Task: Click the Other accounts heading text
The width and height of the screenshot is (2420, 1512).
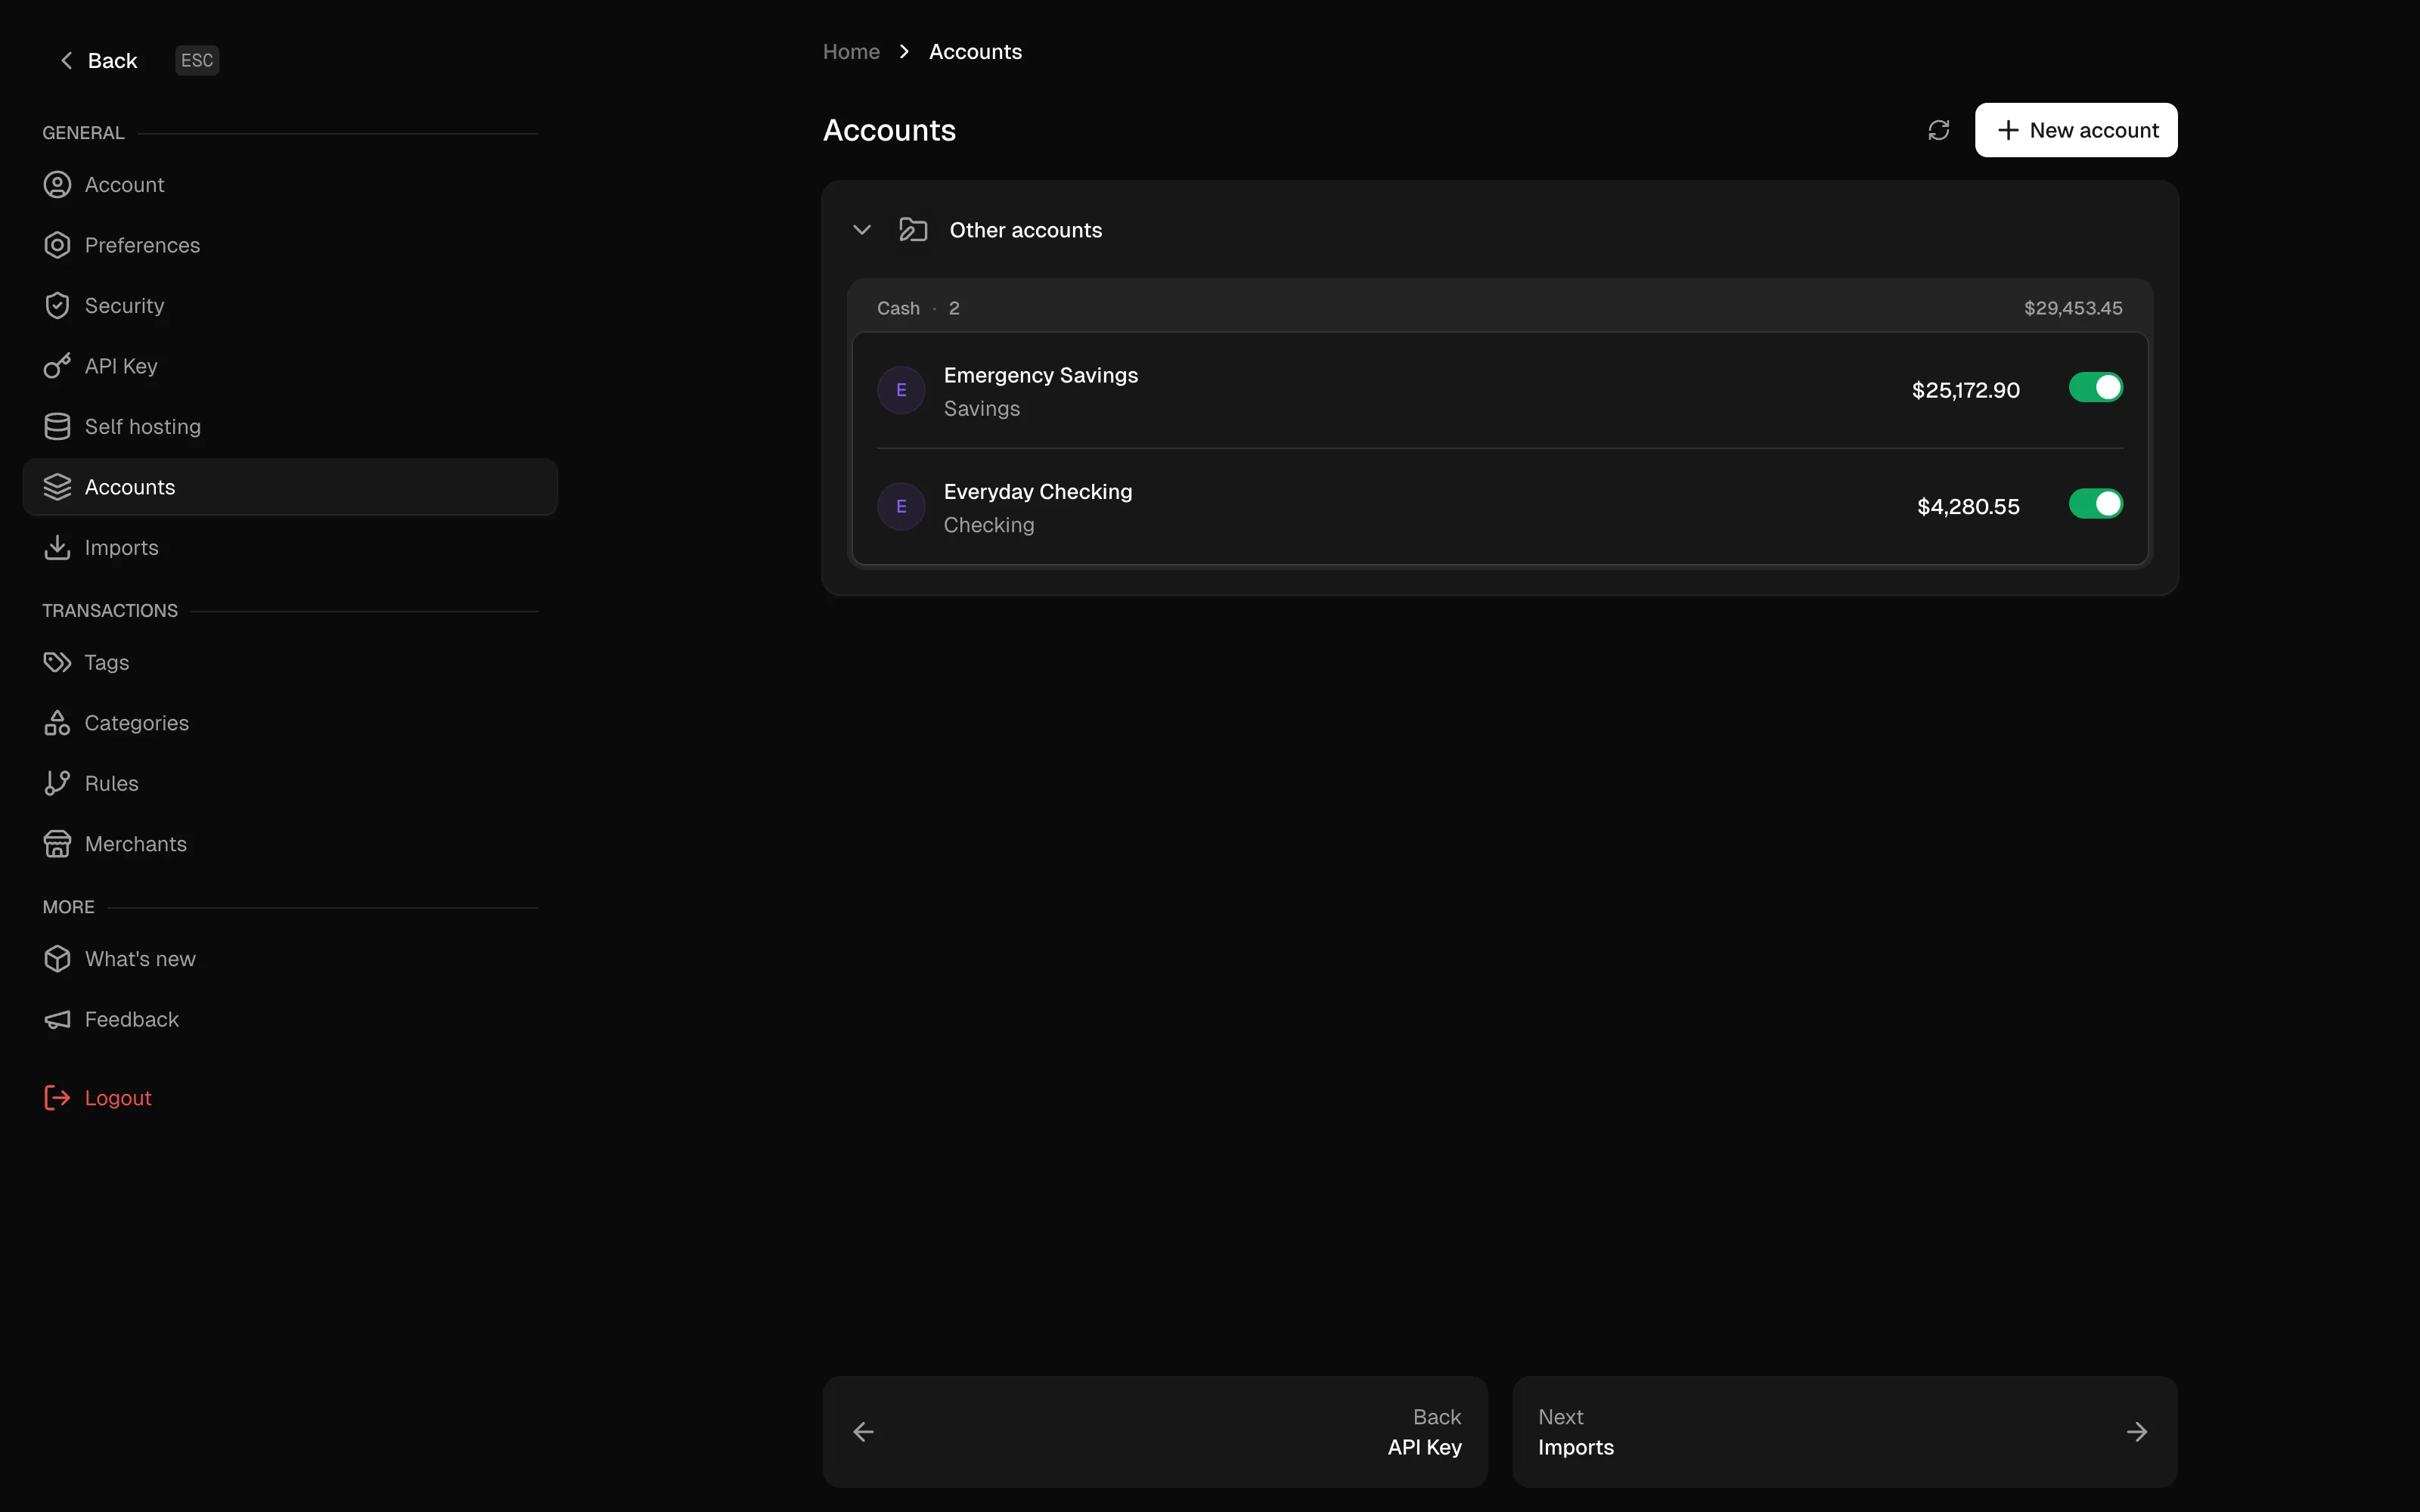Action: pyautogui.click(x=1026, y=230)
